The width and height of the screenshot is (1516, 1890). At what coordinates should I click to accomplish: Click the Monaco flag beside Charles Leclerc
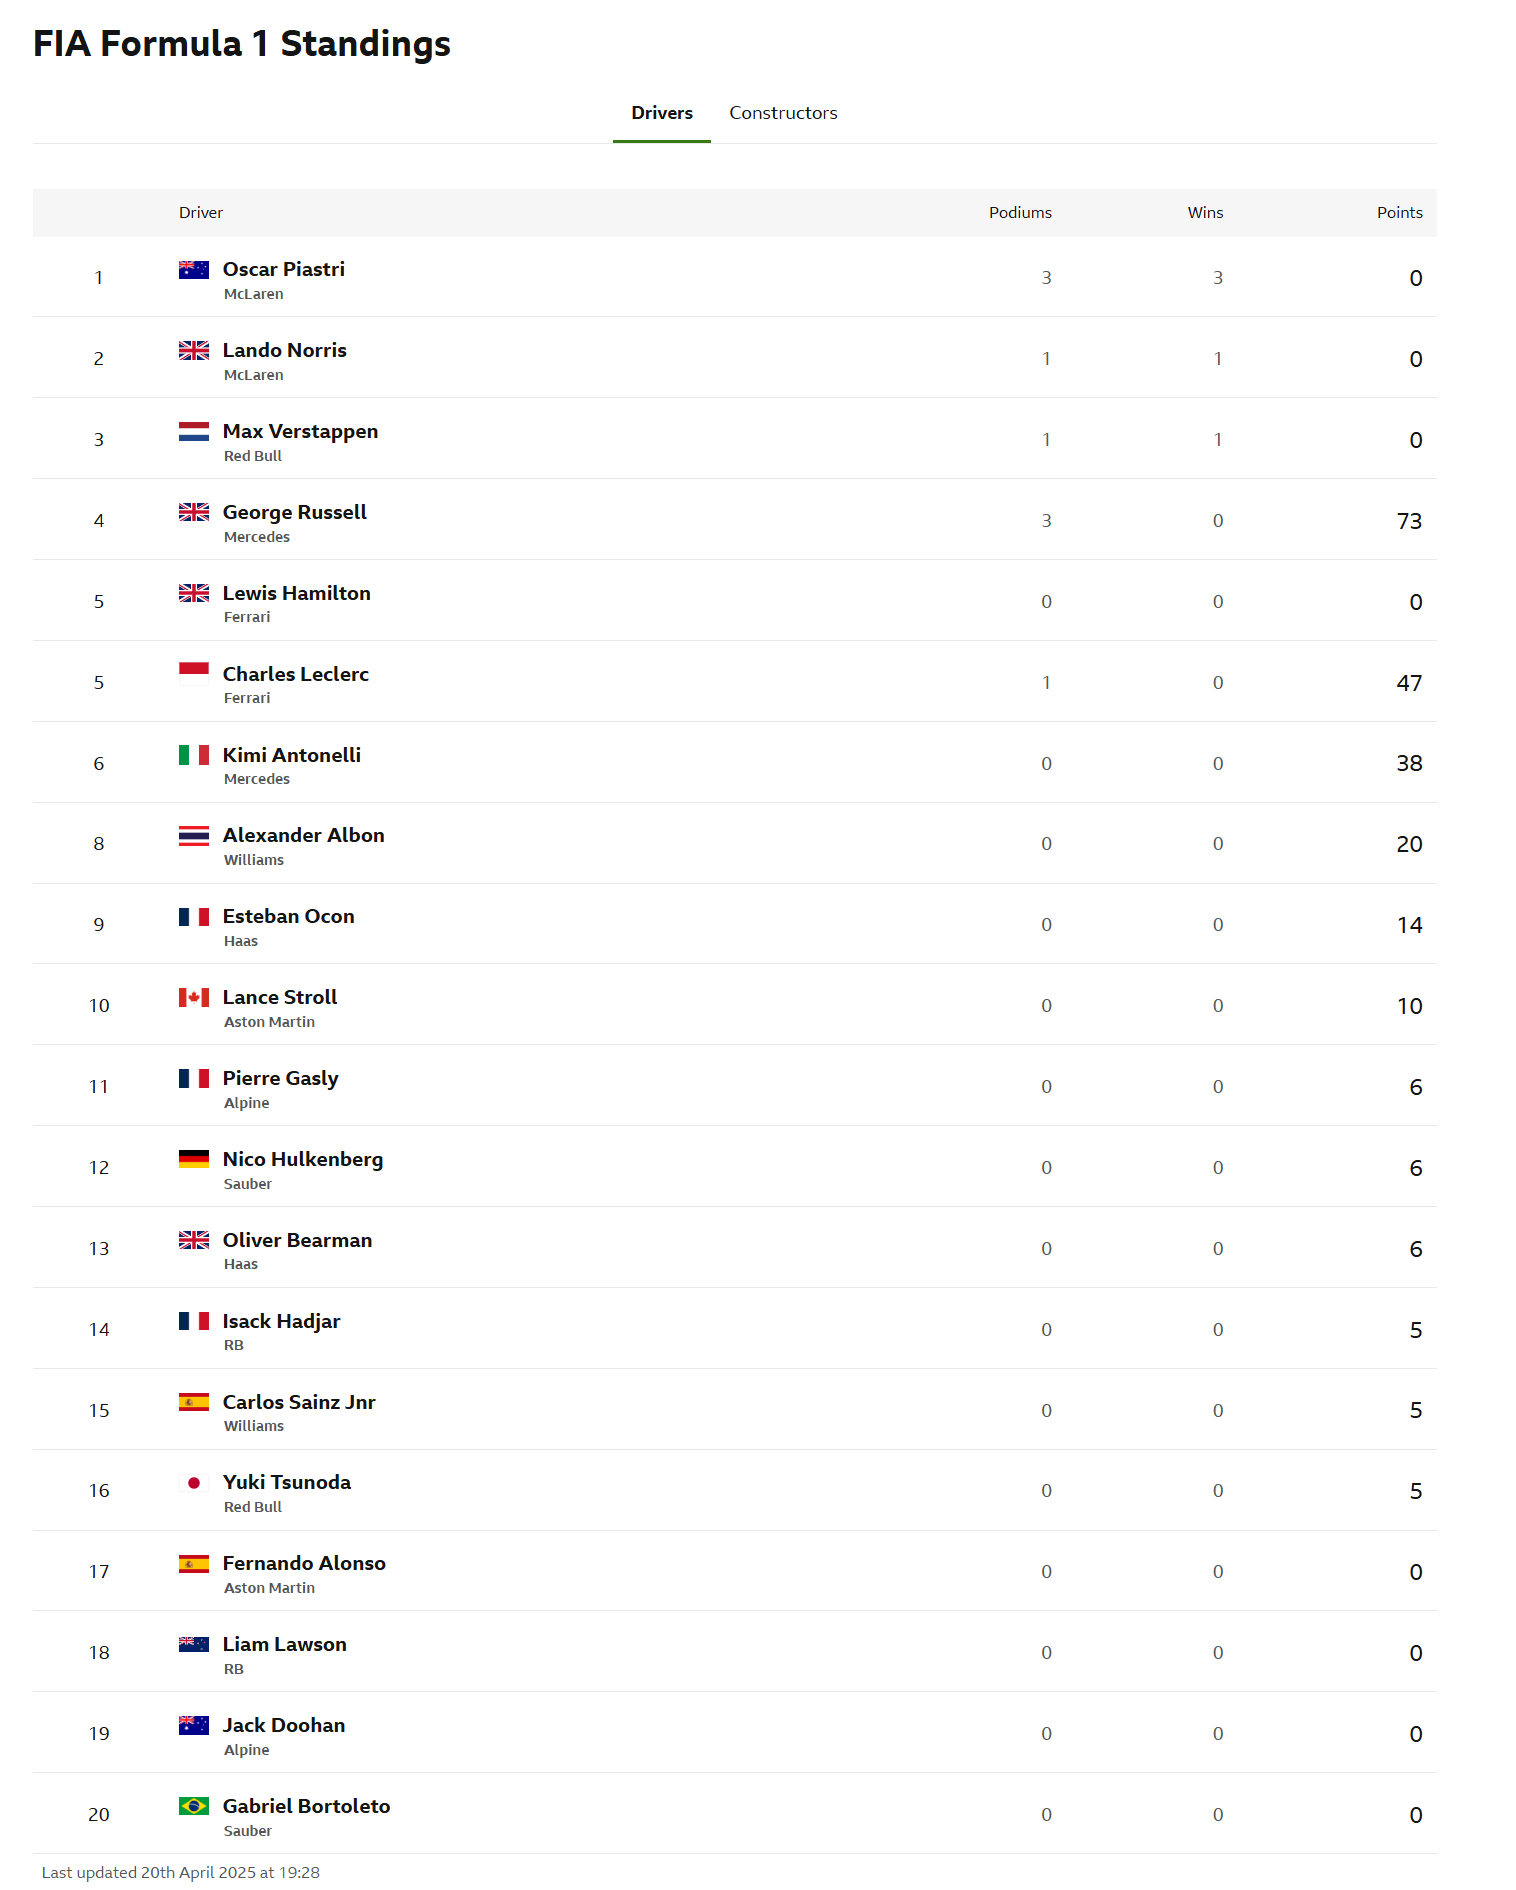[x=194, y=673]
